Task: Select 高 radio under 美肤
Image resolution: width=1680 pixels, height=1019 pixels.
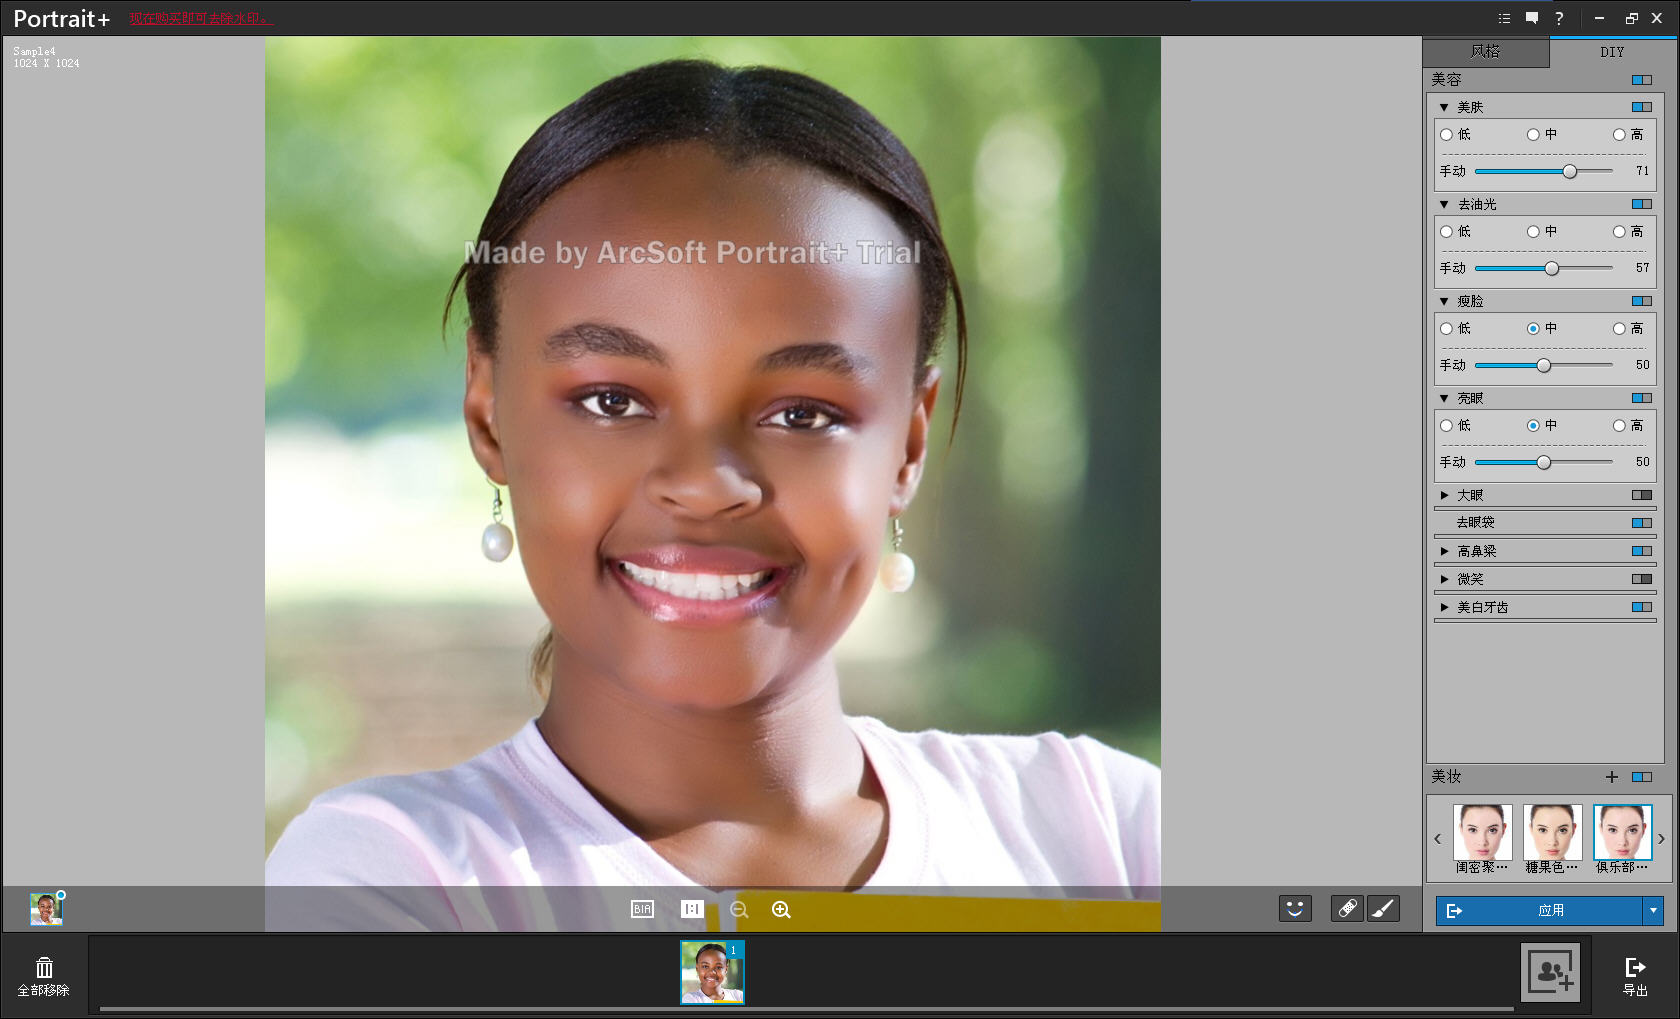Action: [1619, 135]
